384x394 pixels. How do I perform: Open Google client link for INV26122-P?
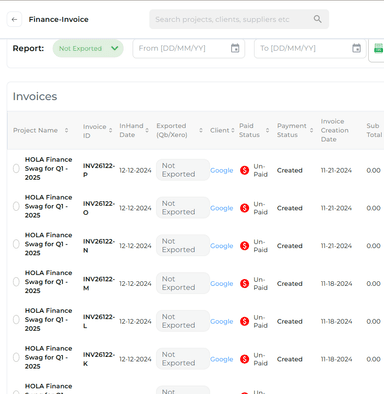[x=222, y=170]
